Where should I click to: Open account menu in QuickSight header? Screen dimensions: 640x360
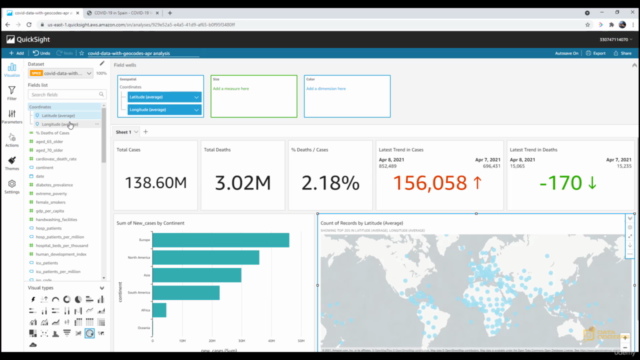[616, 39]
